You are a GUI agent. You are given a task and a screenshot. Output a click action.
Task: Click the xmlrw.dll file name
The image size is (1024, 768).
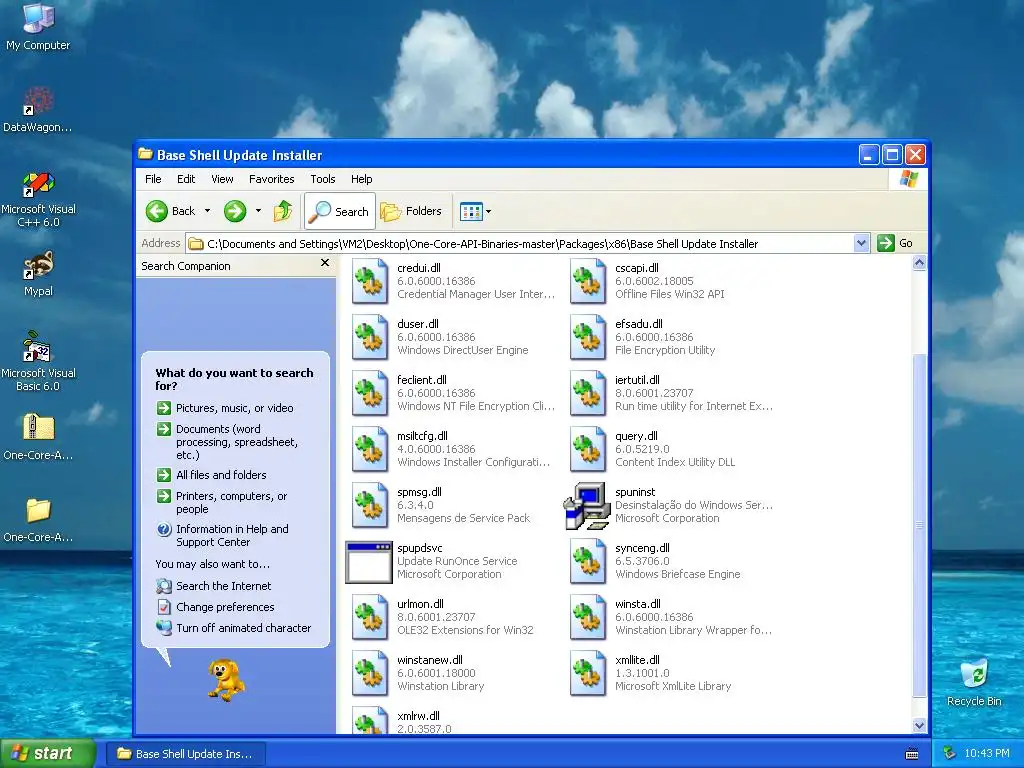[418, 716]
